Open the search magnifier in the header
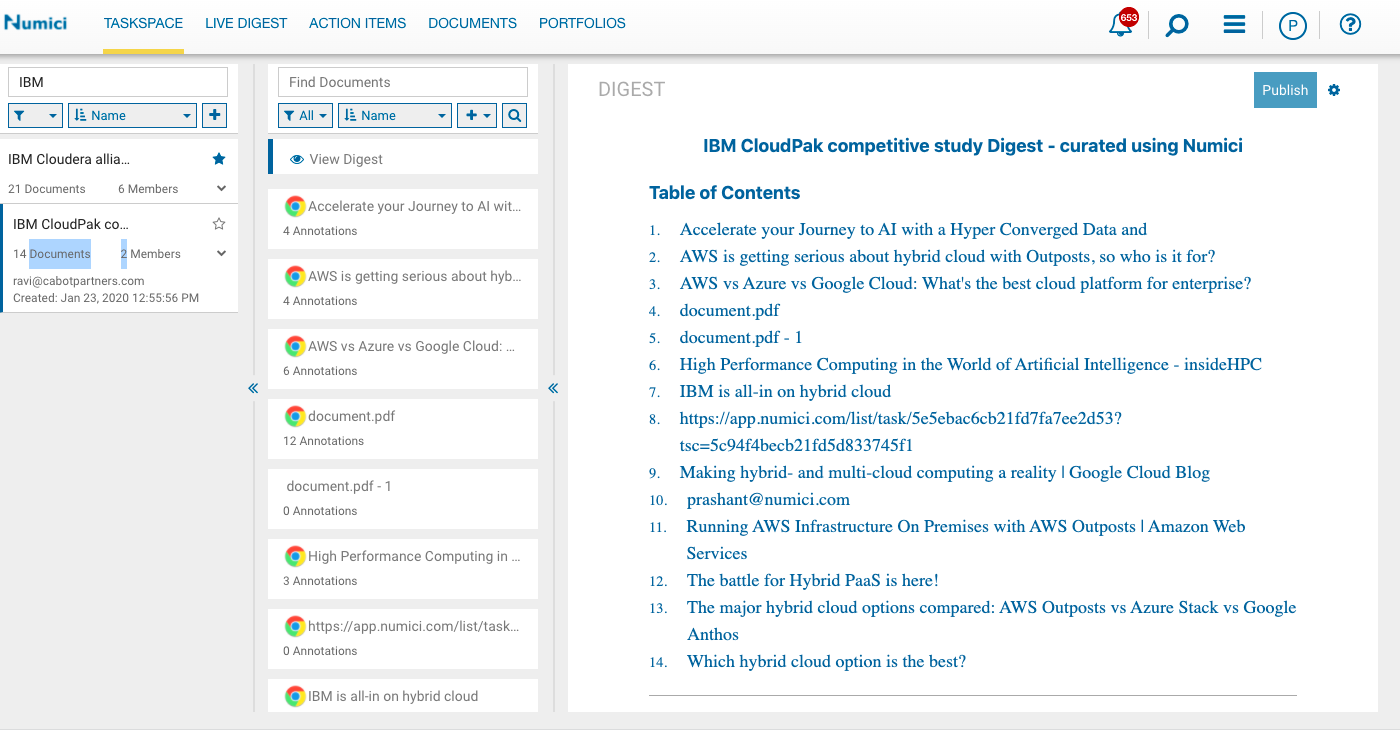 [x=1177, y=25]
